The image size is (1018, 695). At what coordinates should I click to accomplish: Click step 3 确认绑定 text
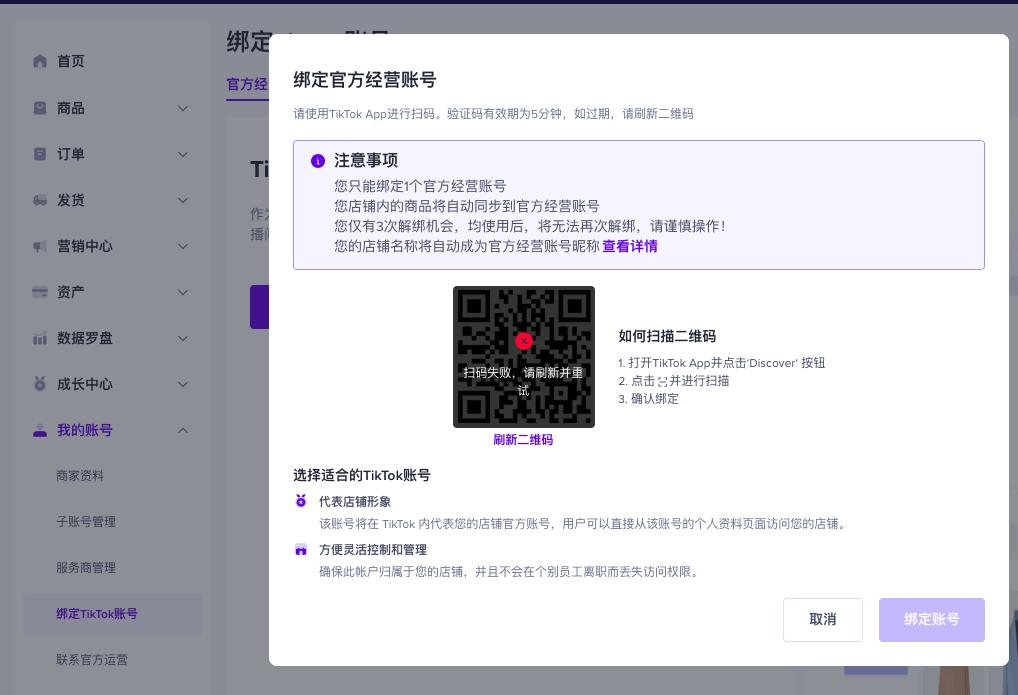coord(649,399)
